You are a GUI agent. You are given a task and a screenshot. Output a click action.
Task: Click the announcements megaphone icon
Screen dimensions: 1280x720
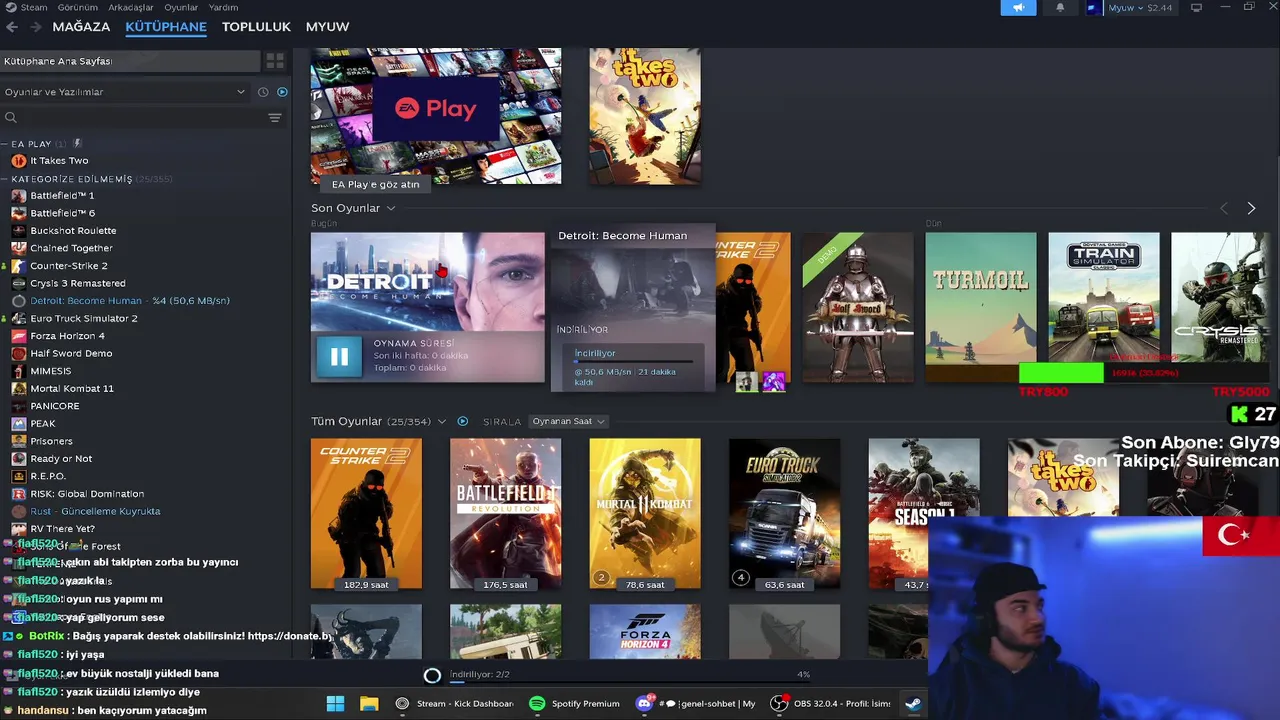(1018, 8)
